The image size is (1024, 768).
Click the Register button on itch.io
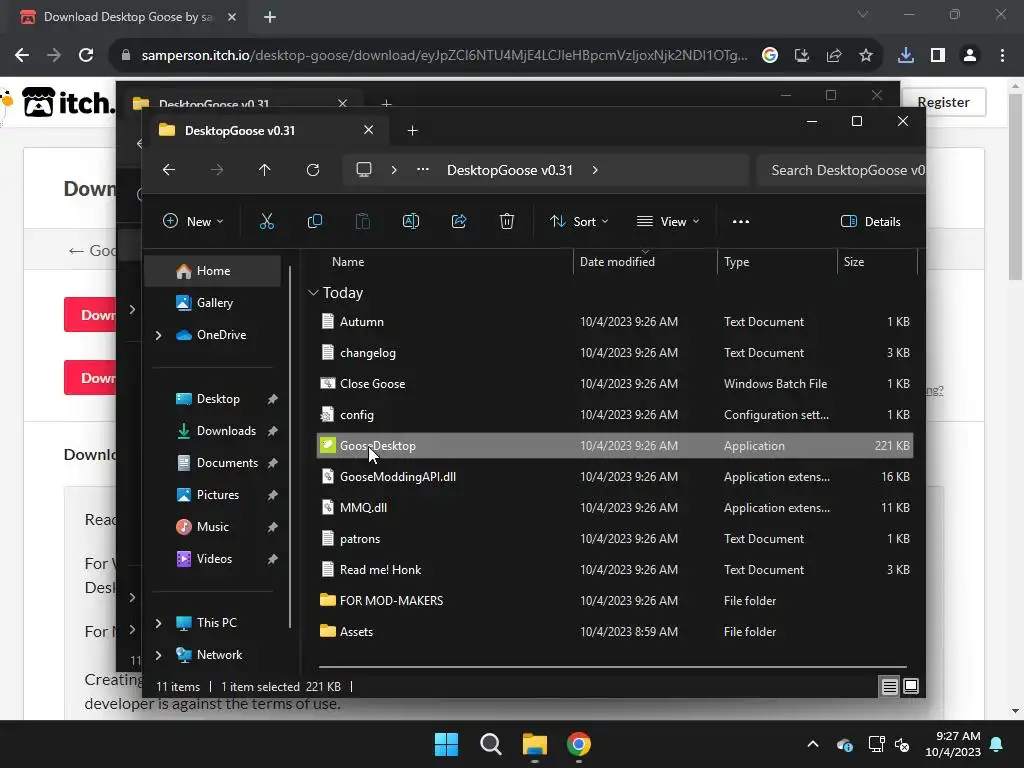943,103
